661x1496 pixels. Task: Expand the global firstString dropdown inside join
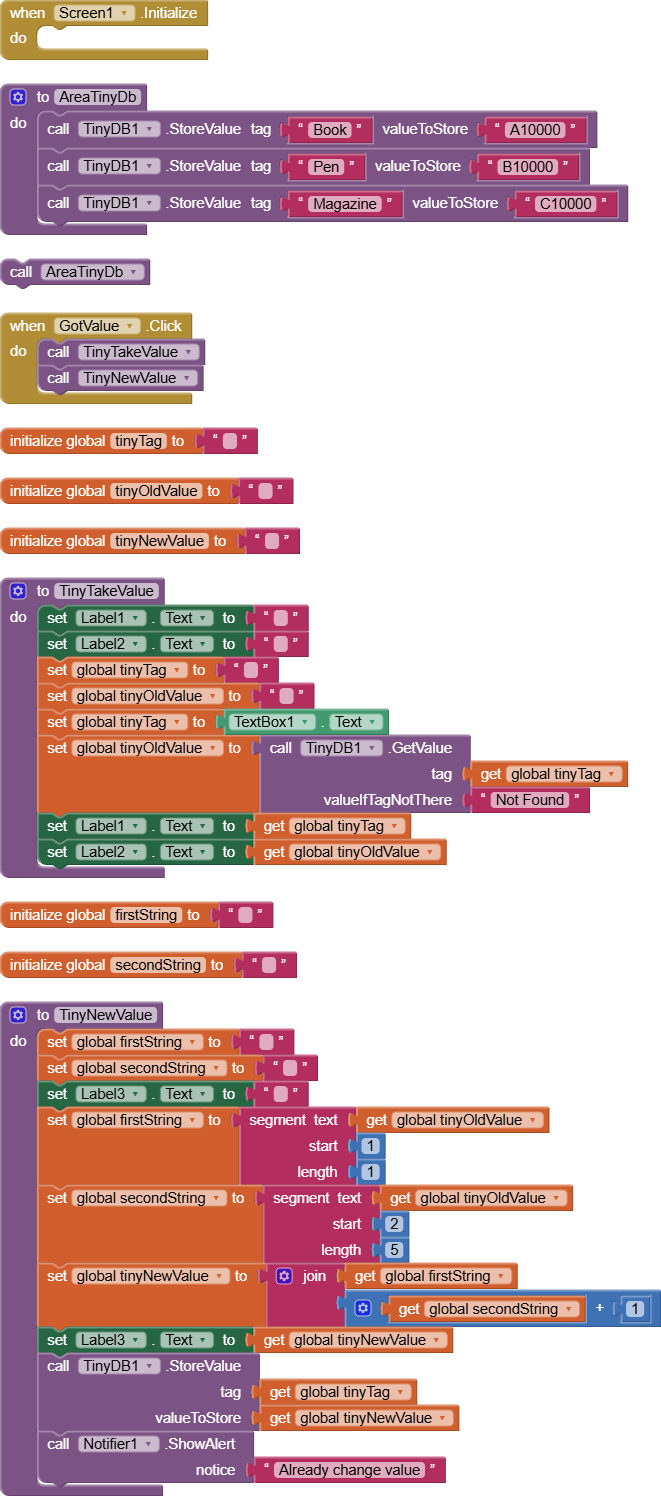click(x=499, y=1276)
